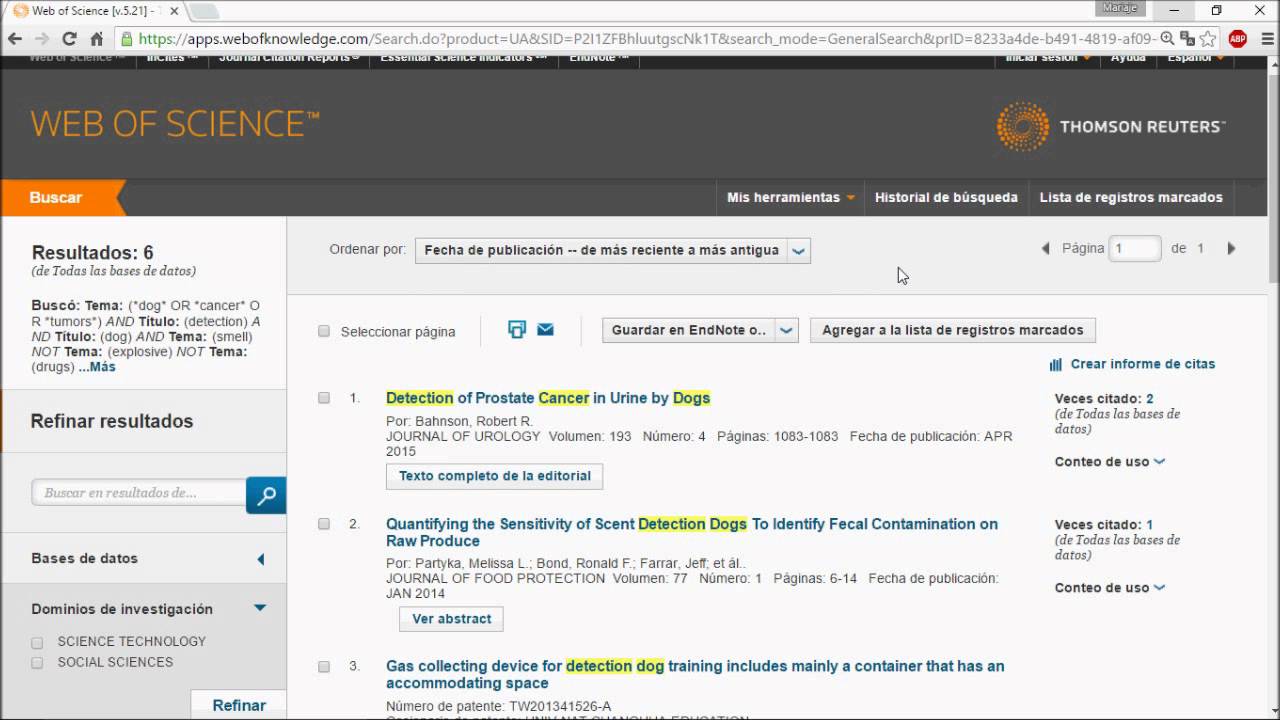Viewport: 1280px width, 720px height.
Task: Click the browser address bar URL
Action: point(647,39)
